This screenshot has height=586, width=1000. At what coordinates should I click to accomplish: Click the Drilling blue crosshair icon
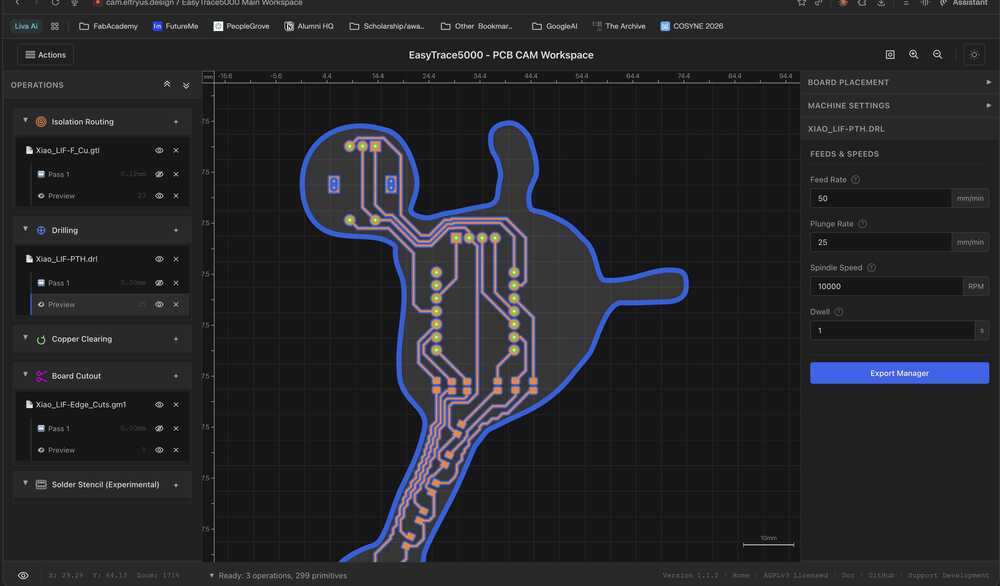coord(41,230)
